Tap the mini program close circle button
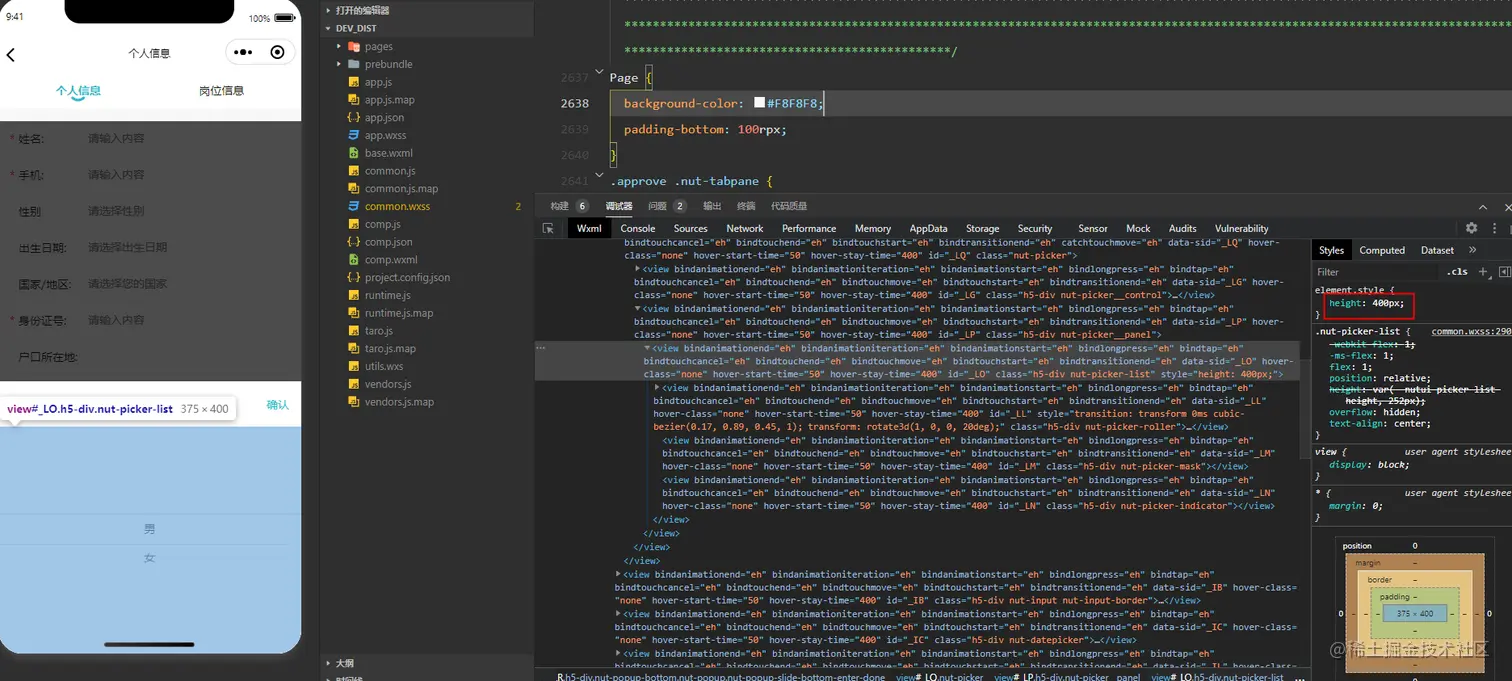This screenshot has width=1512, height=681. (x=278, y=53)
